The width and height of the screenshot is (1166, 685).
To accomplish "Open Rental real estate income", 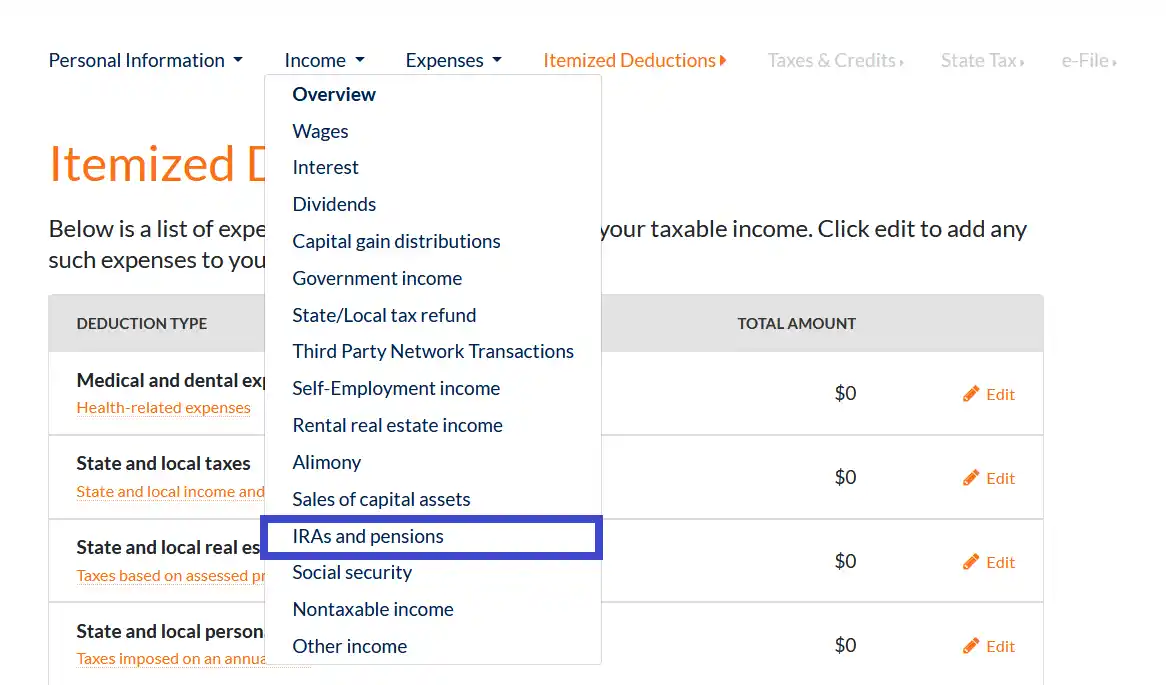I will pyautogui.click(x=397, y=426).
